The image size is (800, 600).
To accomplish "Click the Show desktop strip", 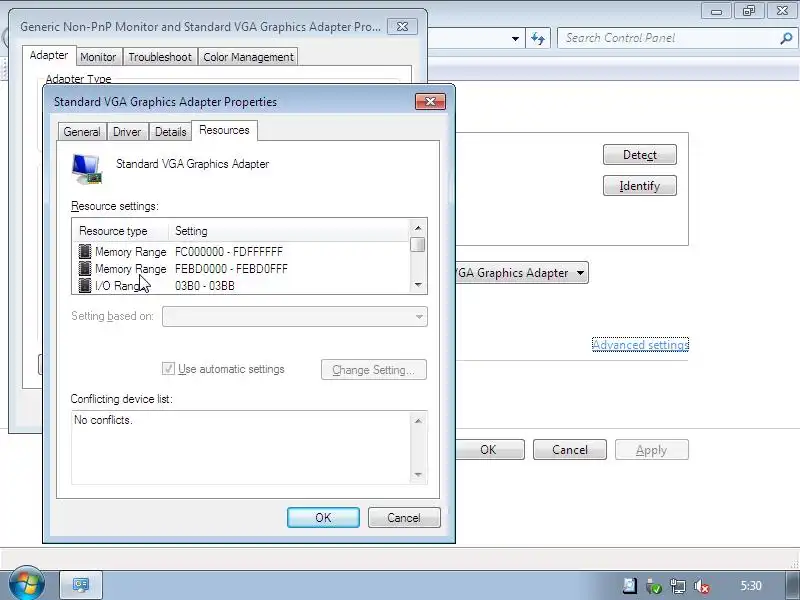I will click(792, 585).
